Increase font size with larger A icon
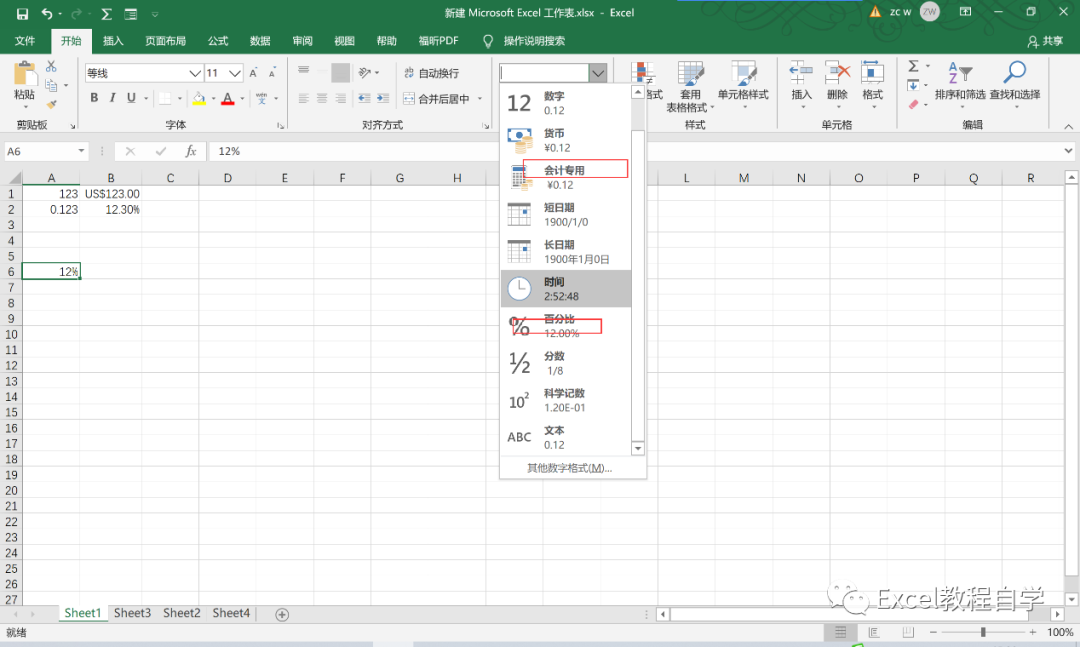Image resolution: width=1080 pixels, height=647 pixels. (x=253, y=73)
